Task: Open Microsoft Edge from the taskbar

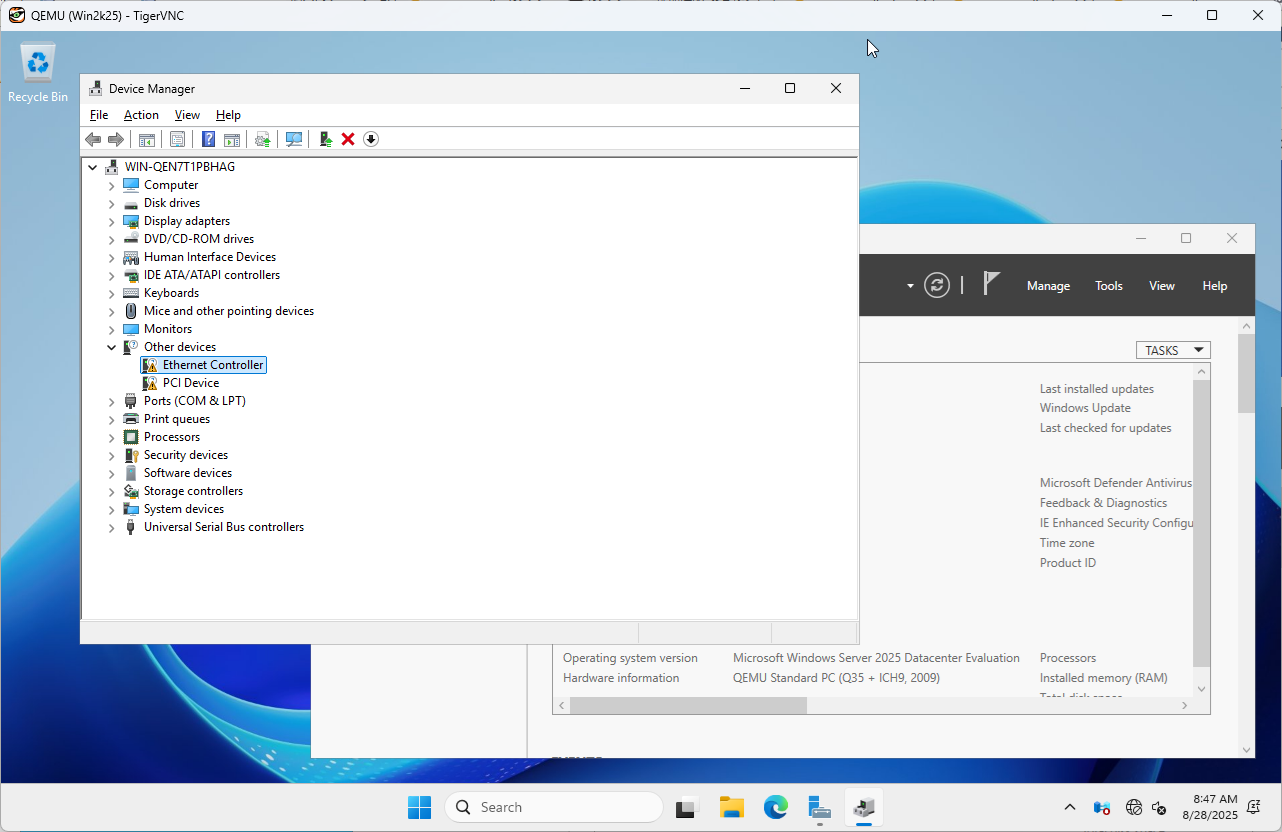Action: (776, 807)
